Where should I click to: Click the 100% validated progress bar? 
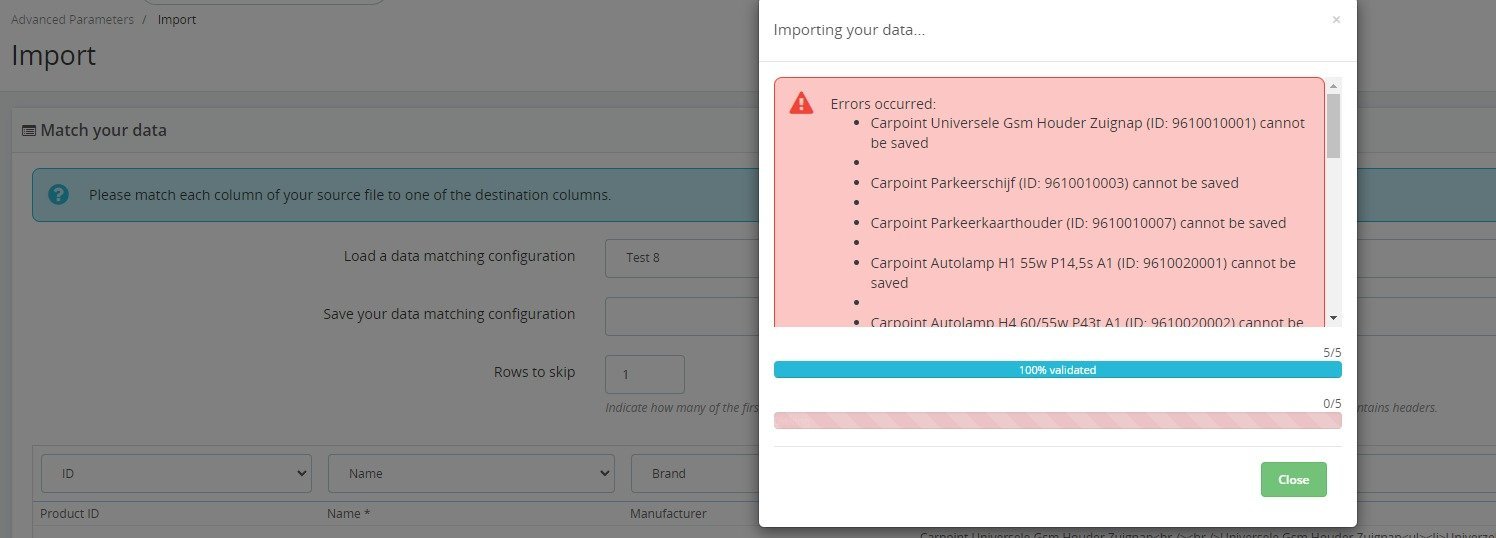[1057, 370]
